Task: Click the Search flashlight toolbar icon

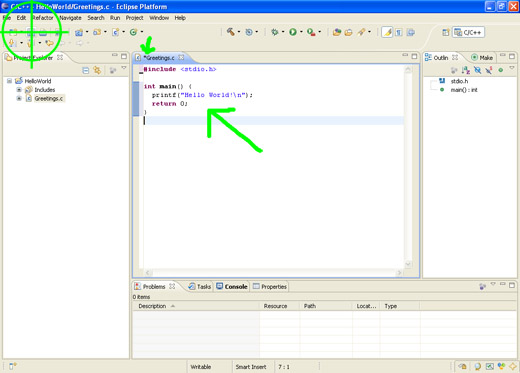Action: pos(361,32)
